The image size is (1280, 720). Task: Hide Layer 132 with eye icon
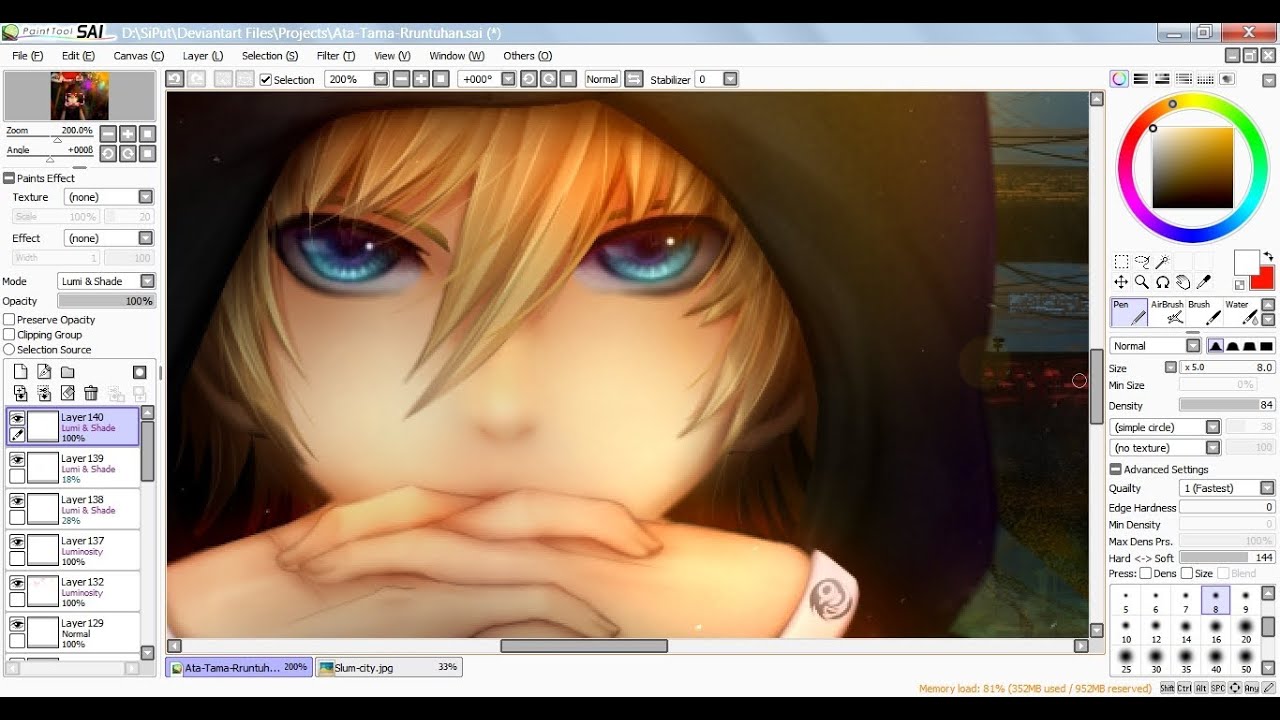point(17,582)
